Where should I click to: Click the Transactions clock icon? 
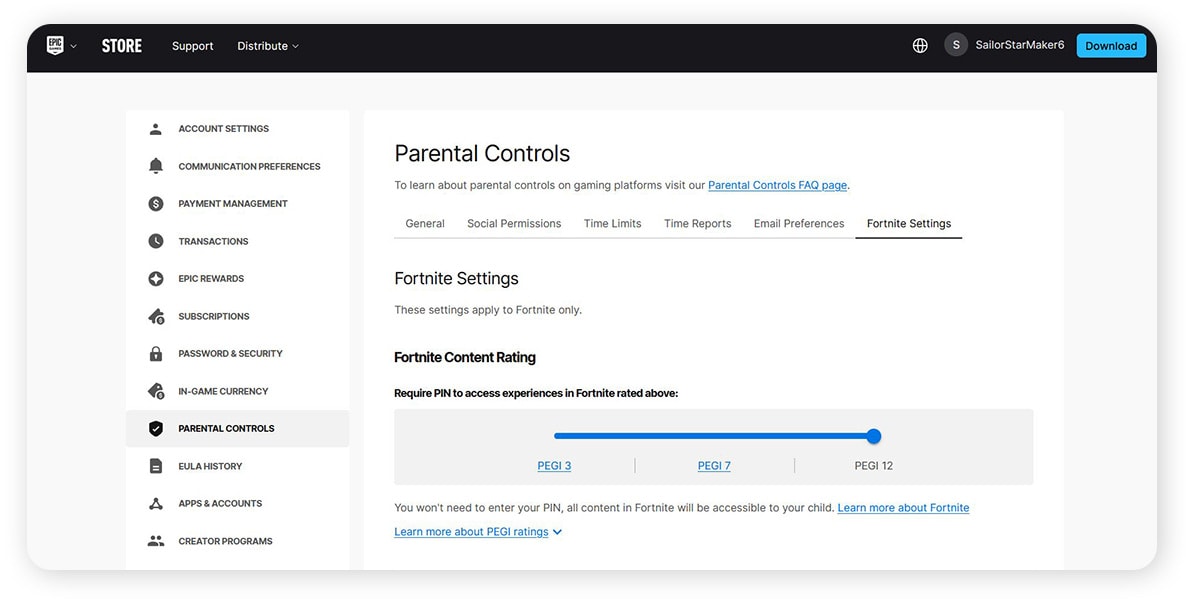[156, 241]
